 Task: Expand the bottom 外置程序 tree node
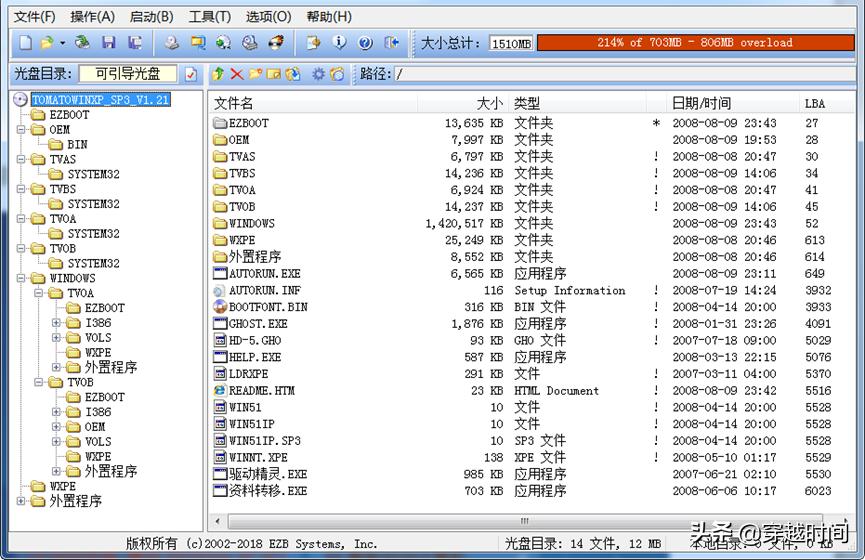(23, 501)
